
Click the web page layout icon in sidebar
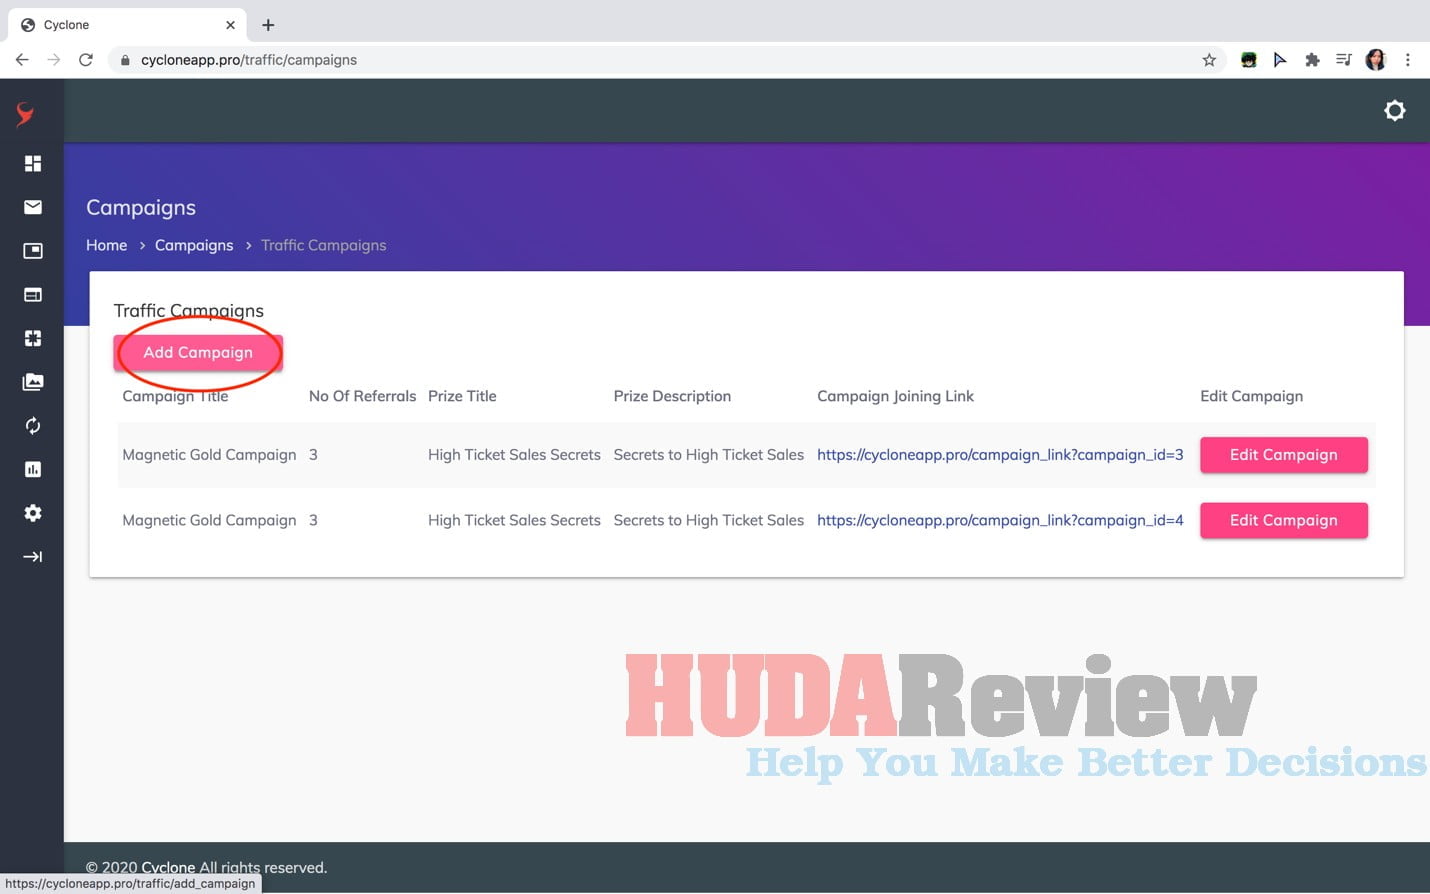[x=33, y=251]
